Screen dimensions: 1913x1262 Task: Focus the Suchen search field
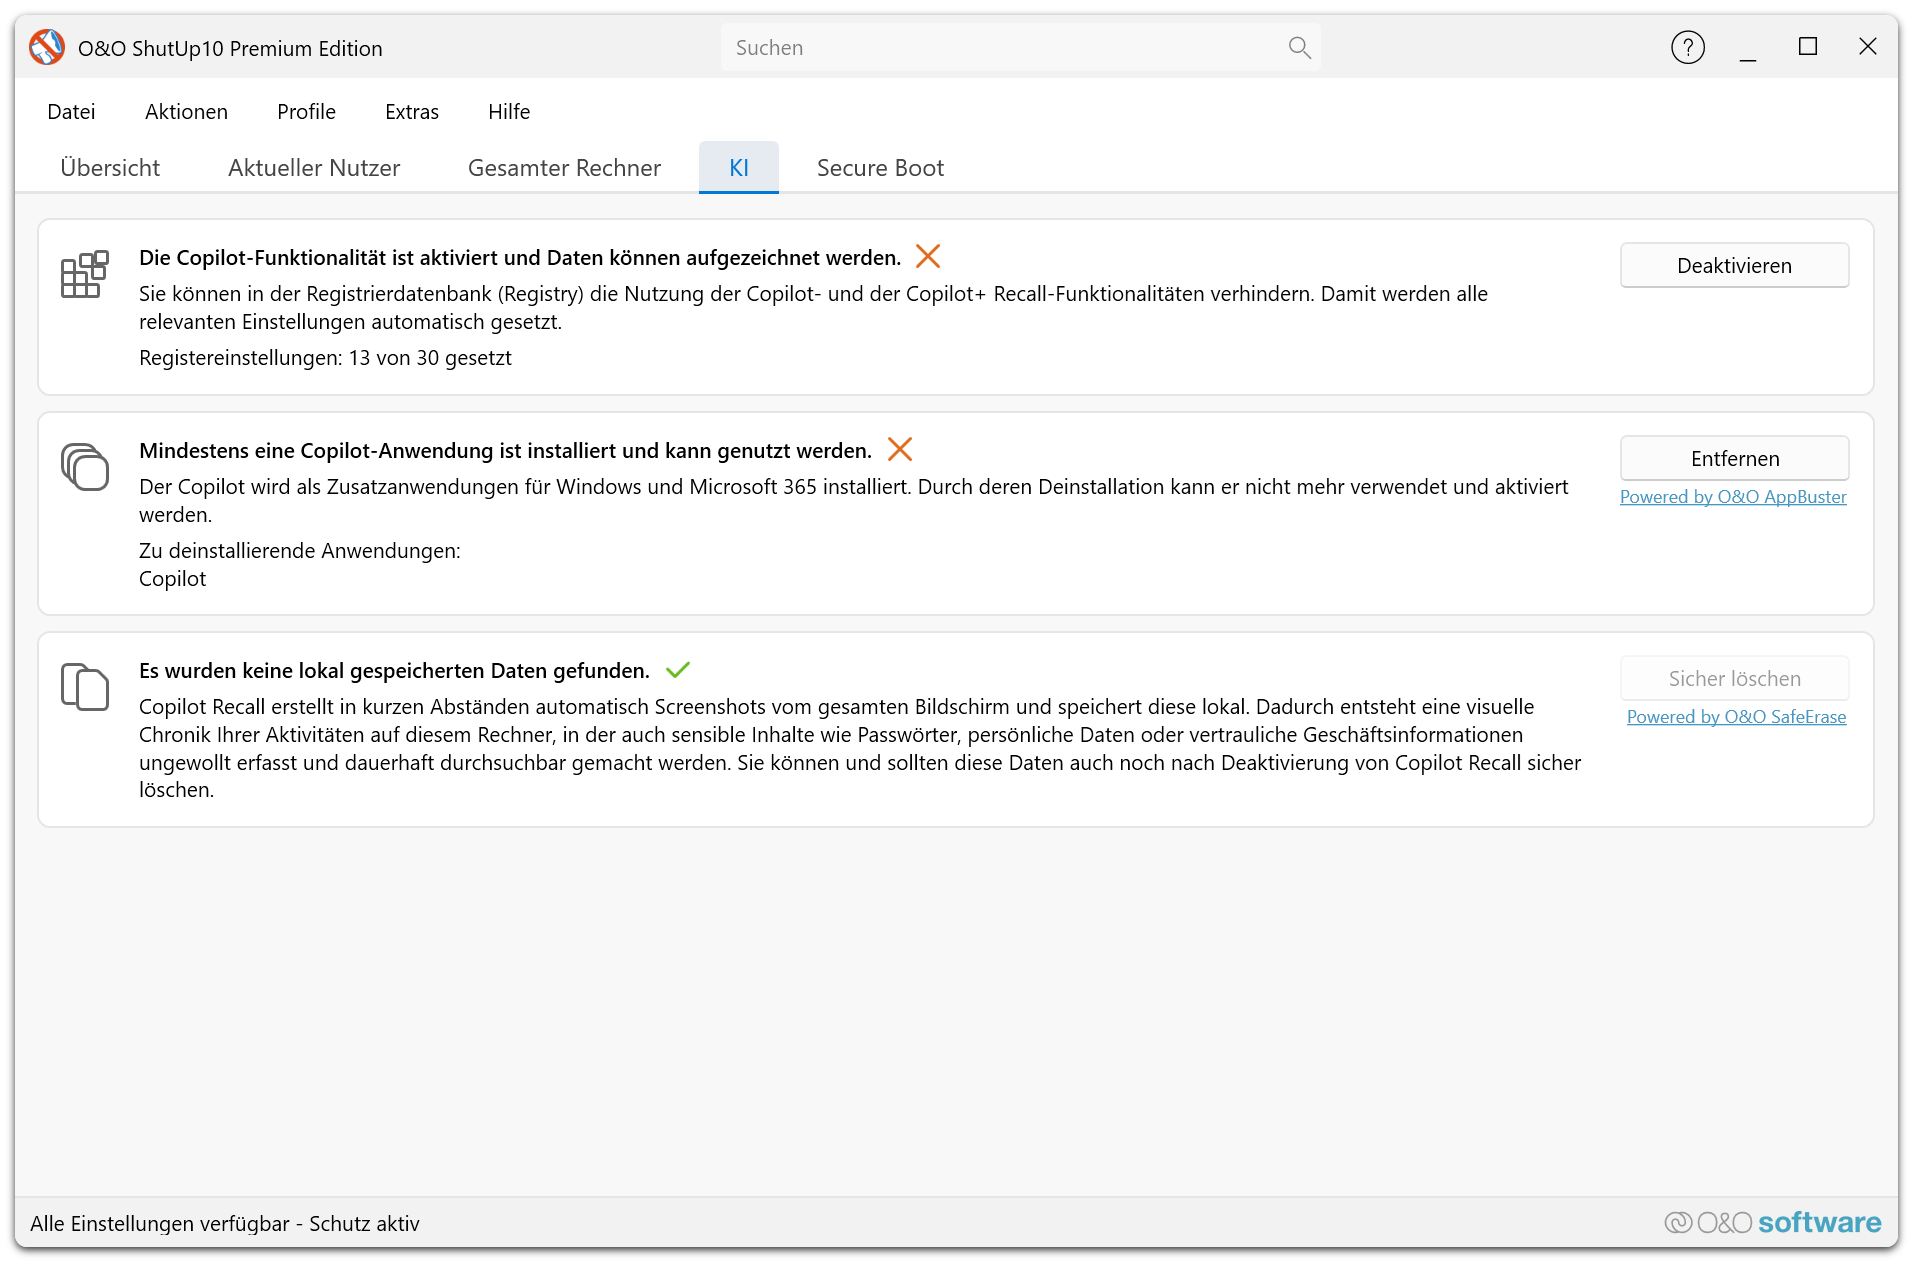[1021, 48]
